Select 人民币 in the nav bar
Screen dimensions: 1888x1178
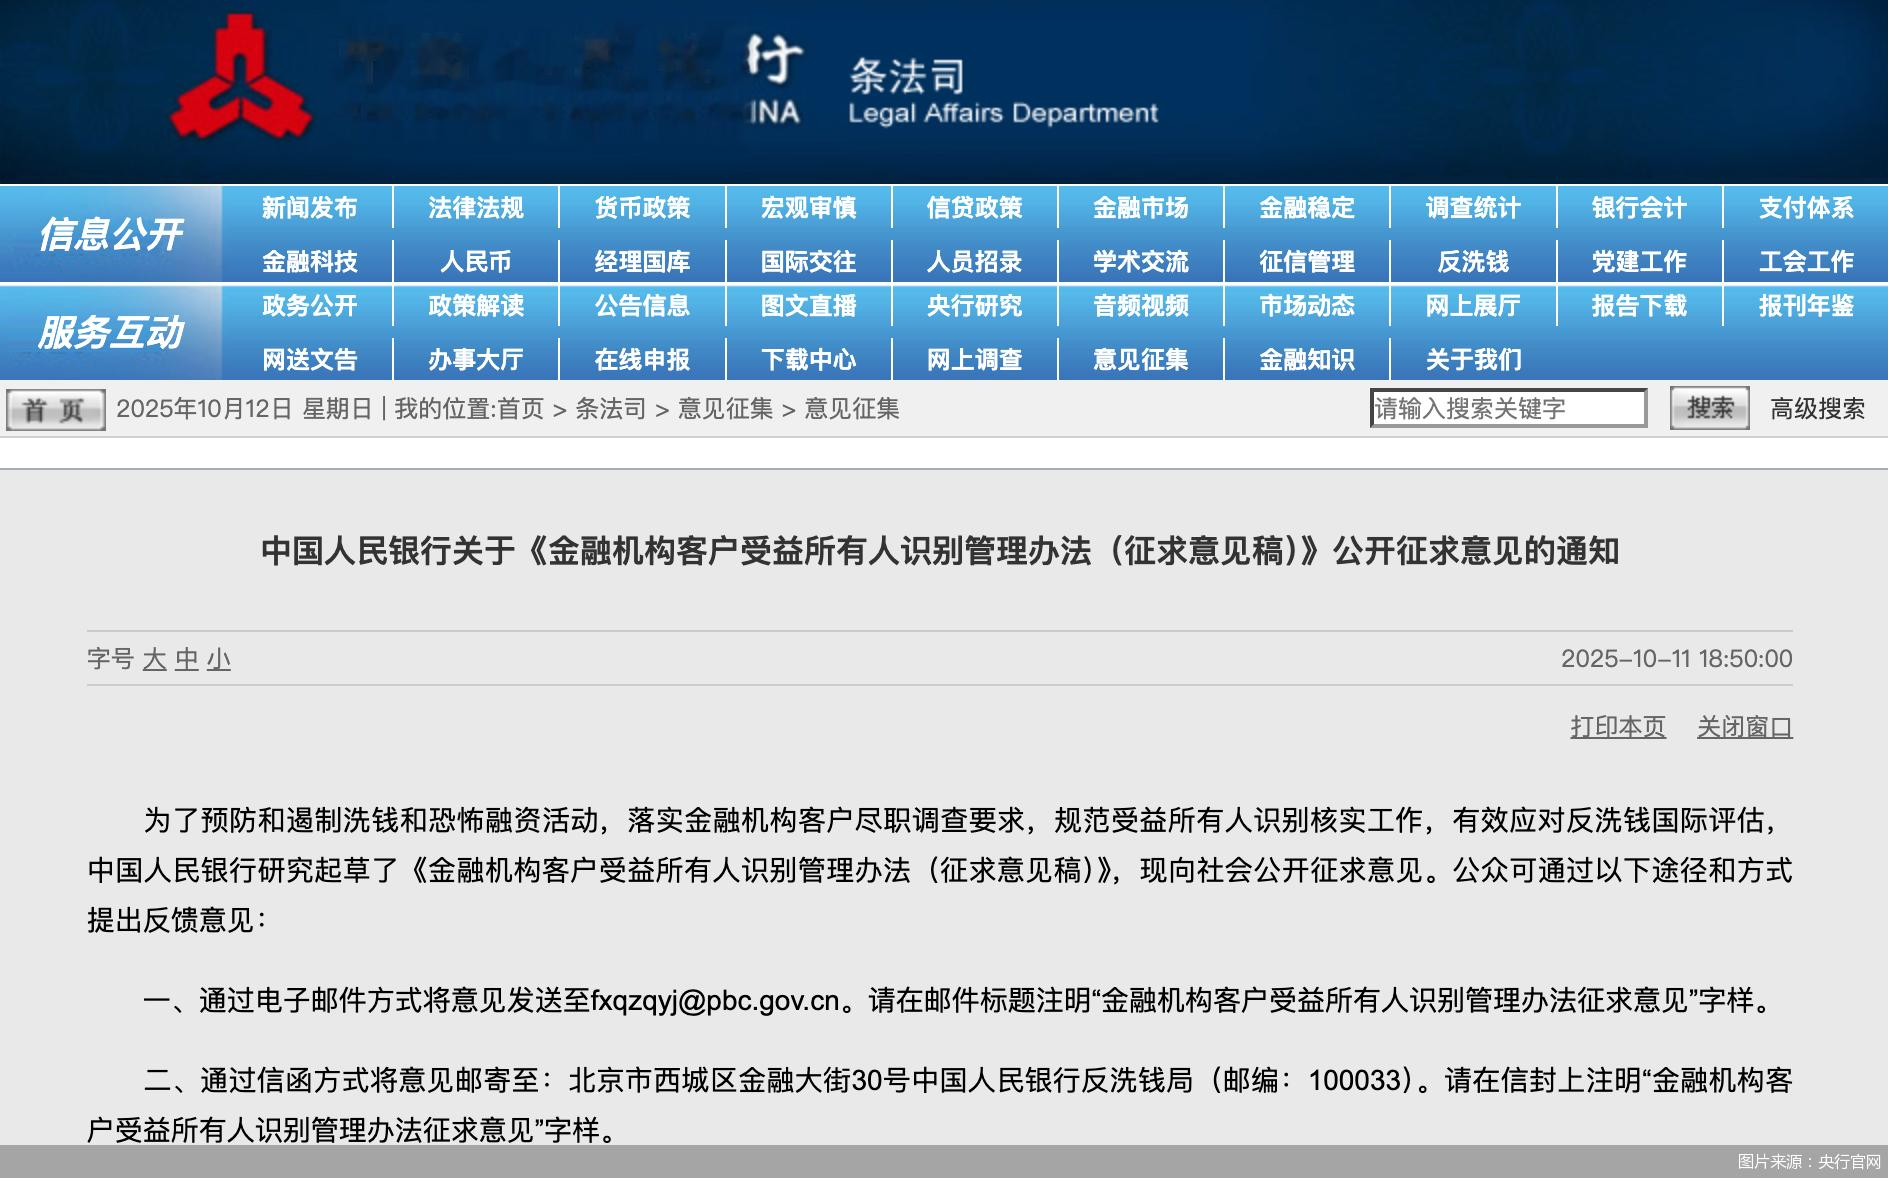pyautogui.click(x=476, y=262)
